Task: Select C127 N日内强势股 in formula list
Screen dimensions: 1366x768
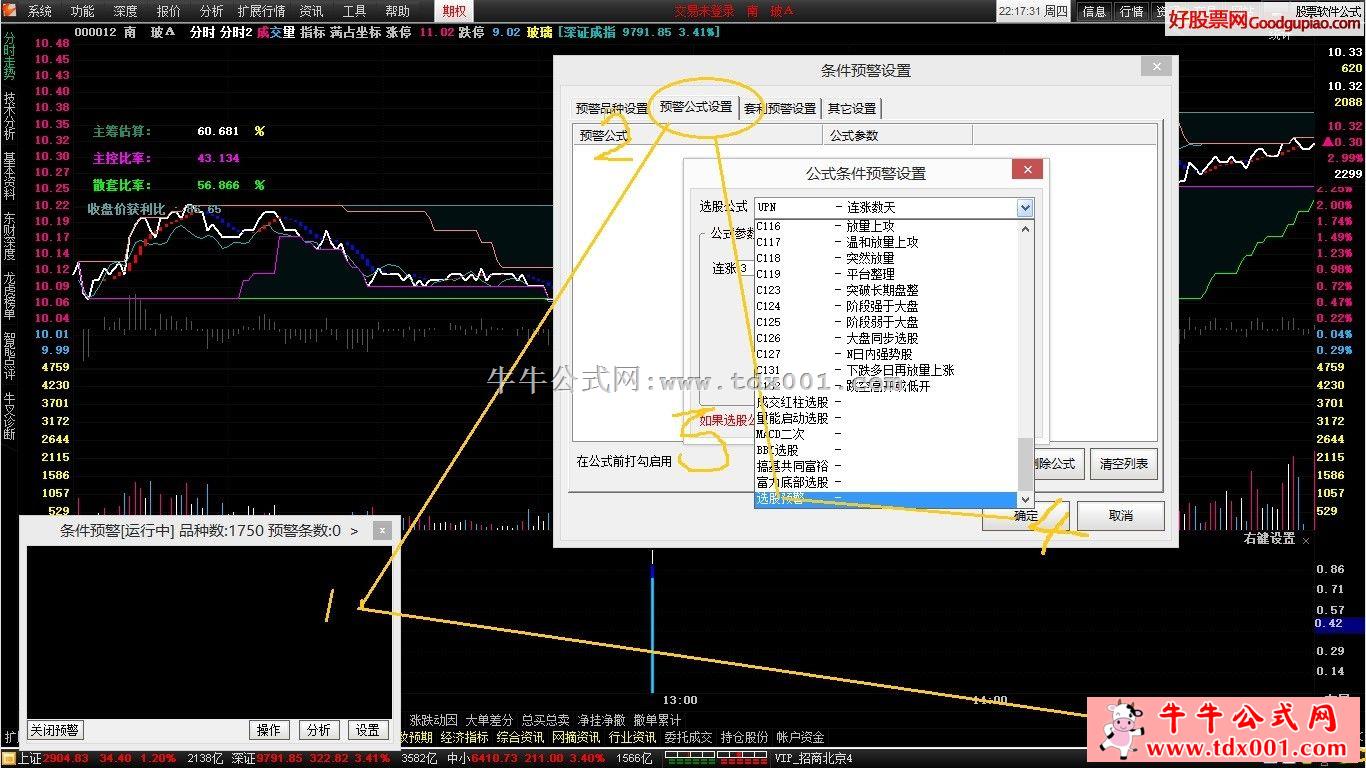Action: [885, 354]
